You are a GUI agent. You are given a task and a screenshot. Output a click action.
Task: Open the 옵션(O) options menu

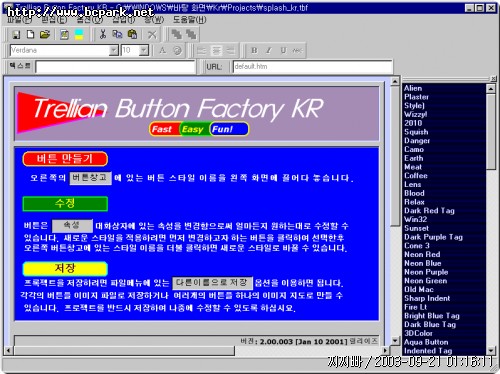point(90,20)
